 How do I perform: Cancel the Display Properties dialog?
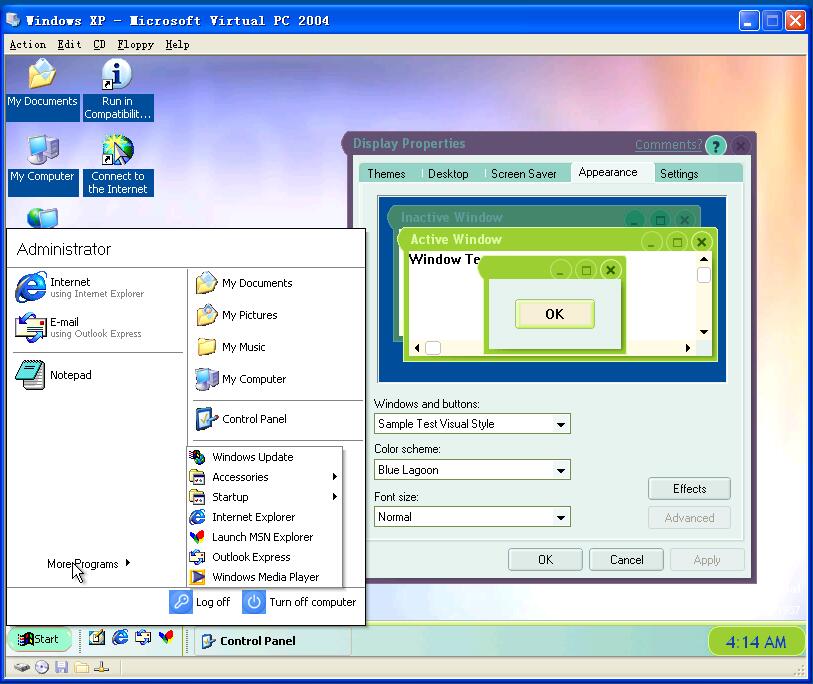click(626, 560)
